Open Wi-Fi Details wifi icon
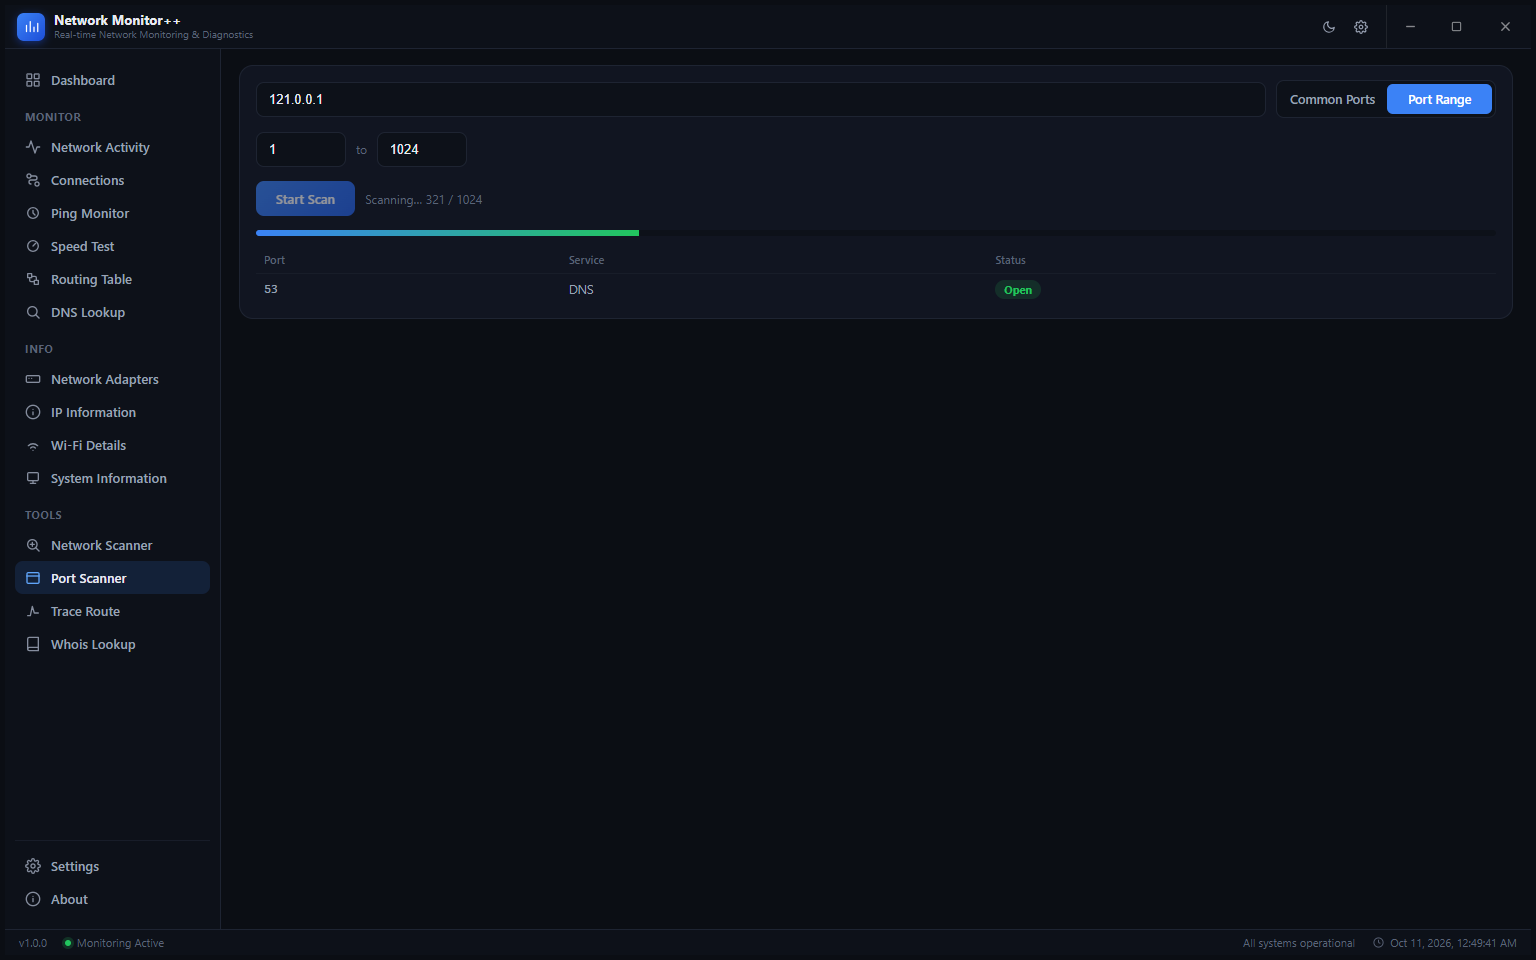 33,445
